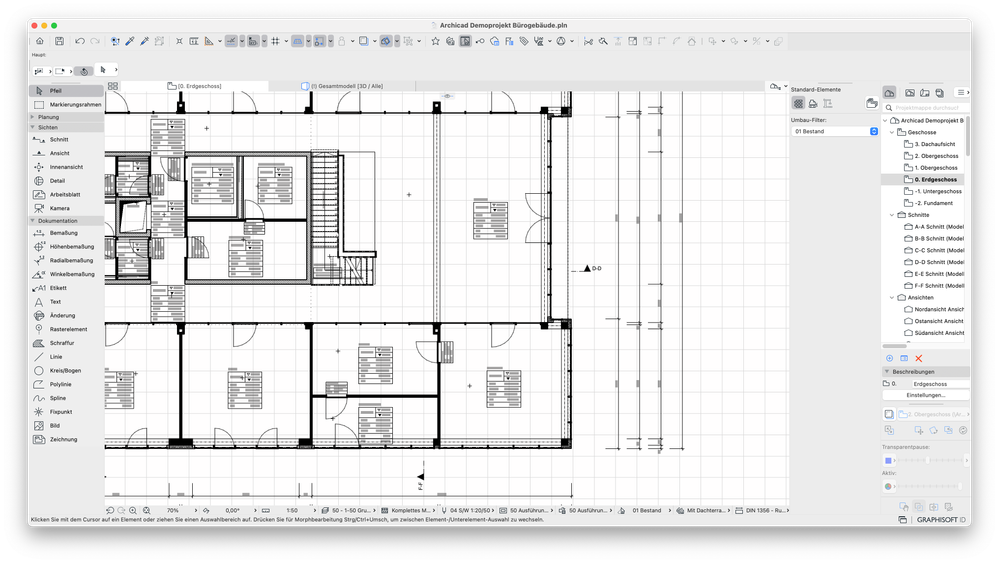Toggle the guide lines button in toolbar
Viewport: 999px width, 563px height.
tap(231, 41)
